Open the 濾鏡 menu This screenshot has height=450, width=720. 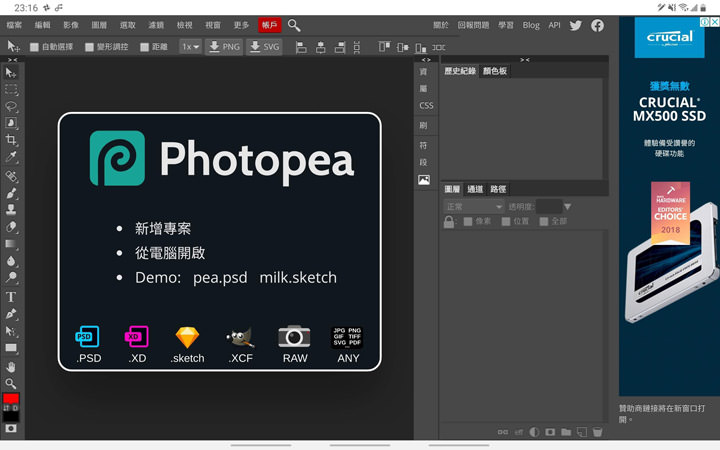pyautogui.click(x=156, y=25)
